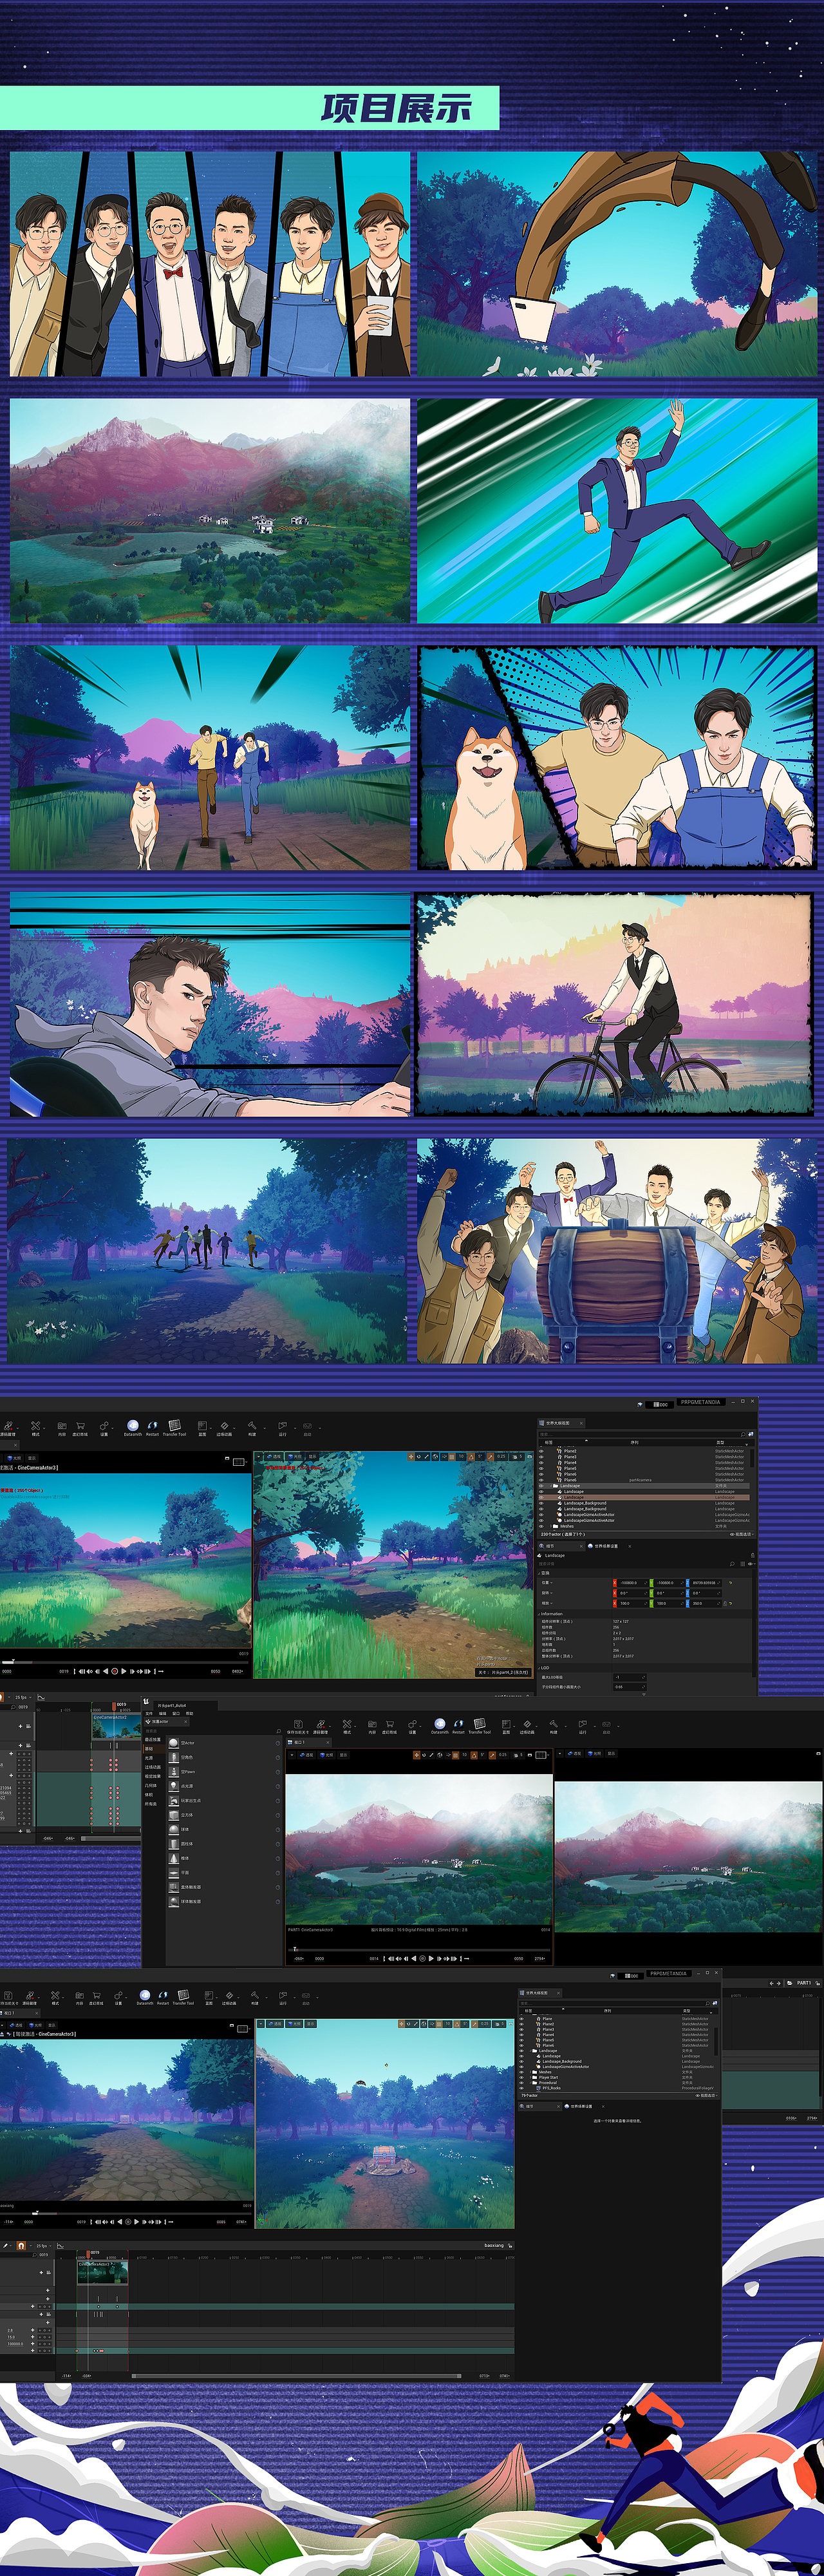The width and height of the screenshot is (824, 2576).
Task: Collapse LOD section in top details panel
Action: pyautogui.click(x=539, y=1668)
